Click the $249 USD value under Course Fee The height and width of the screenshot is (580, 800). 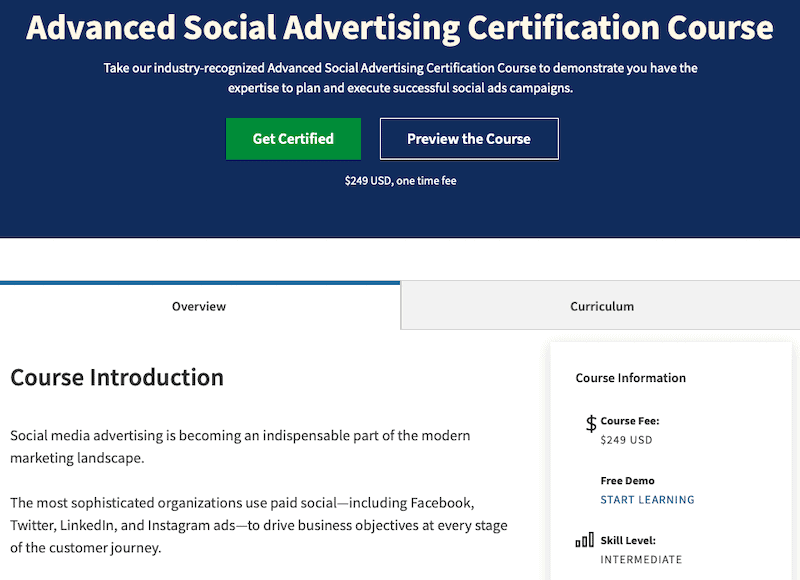pos(626,440)
